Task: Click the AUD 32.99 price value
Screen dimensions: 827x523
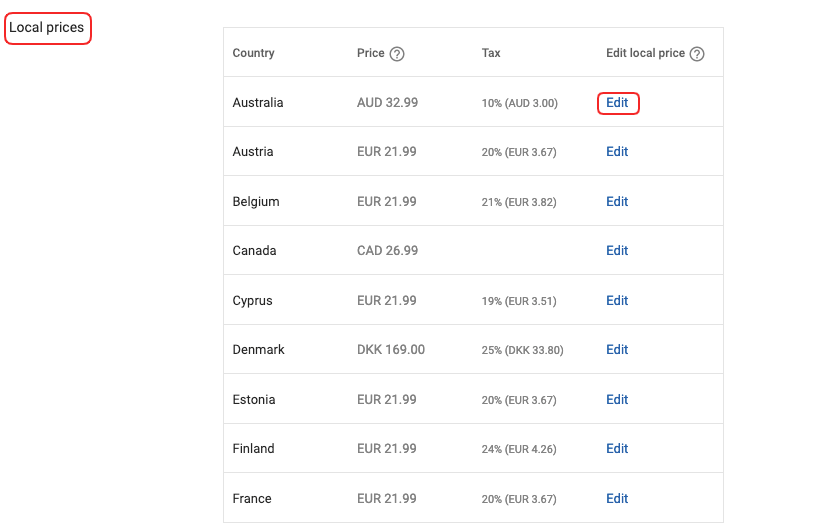Action: (388, 103)
